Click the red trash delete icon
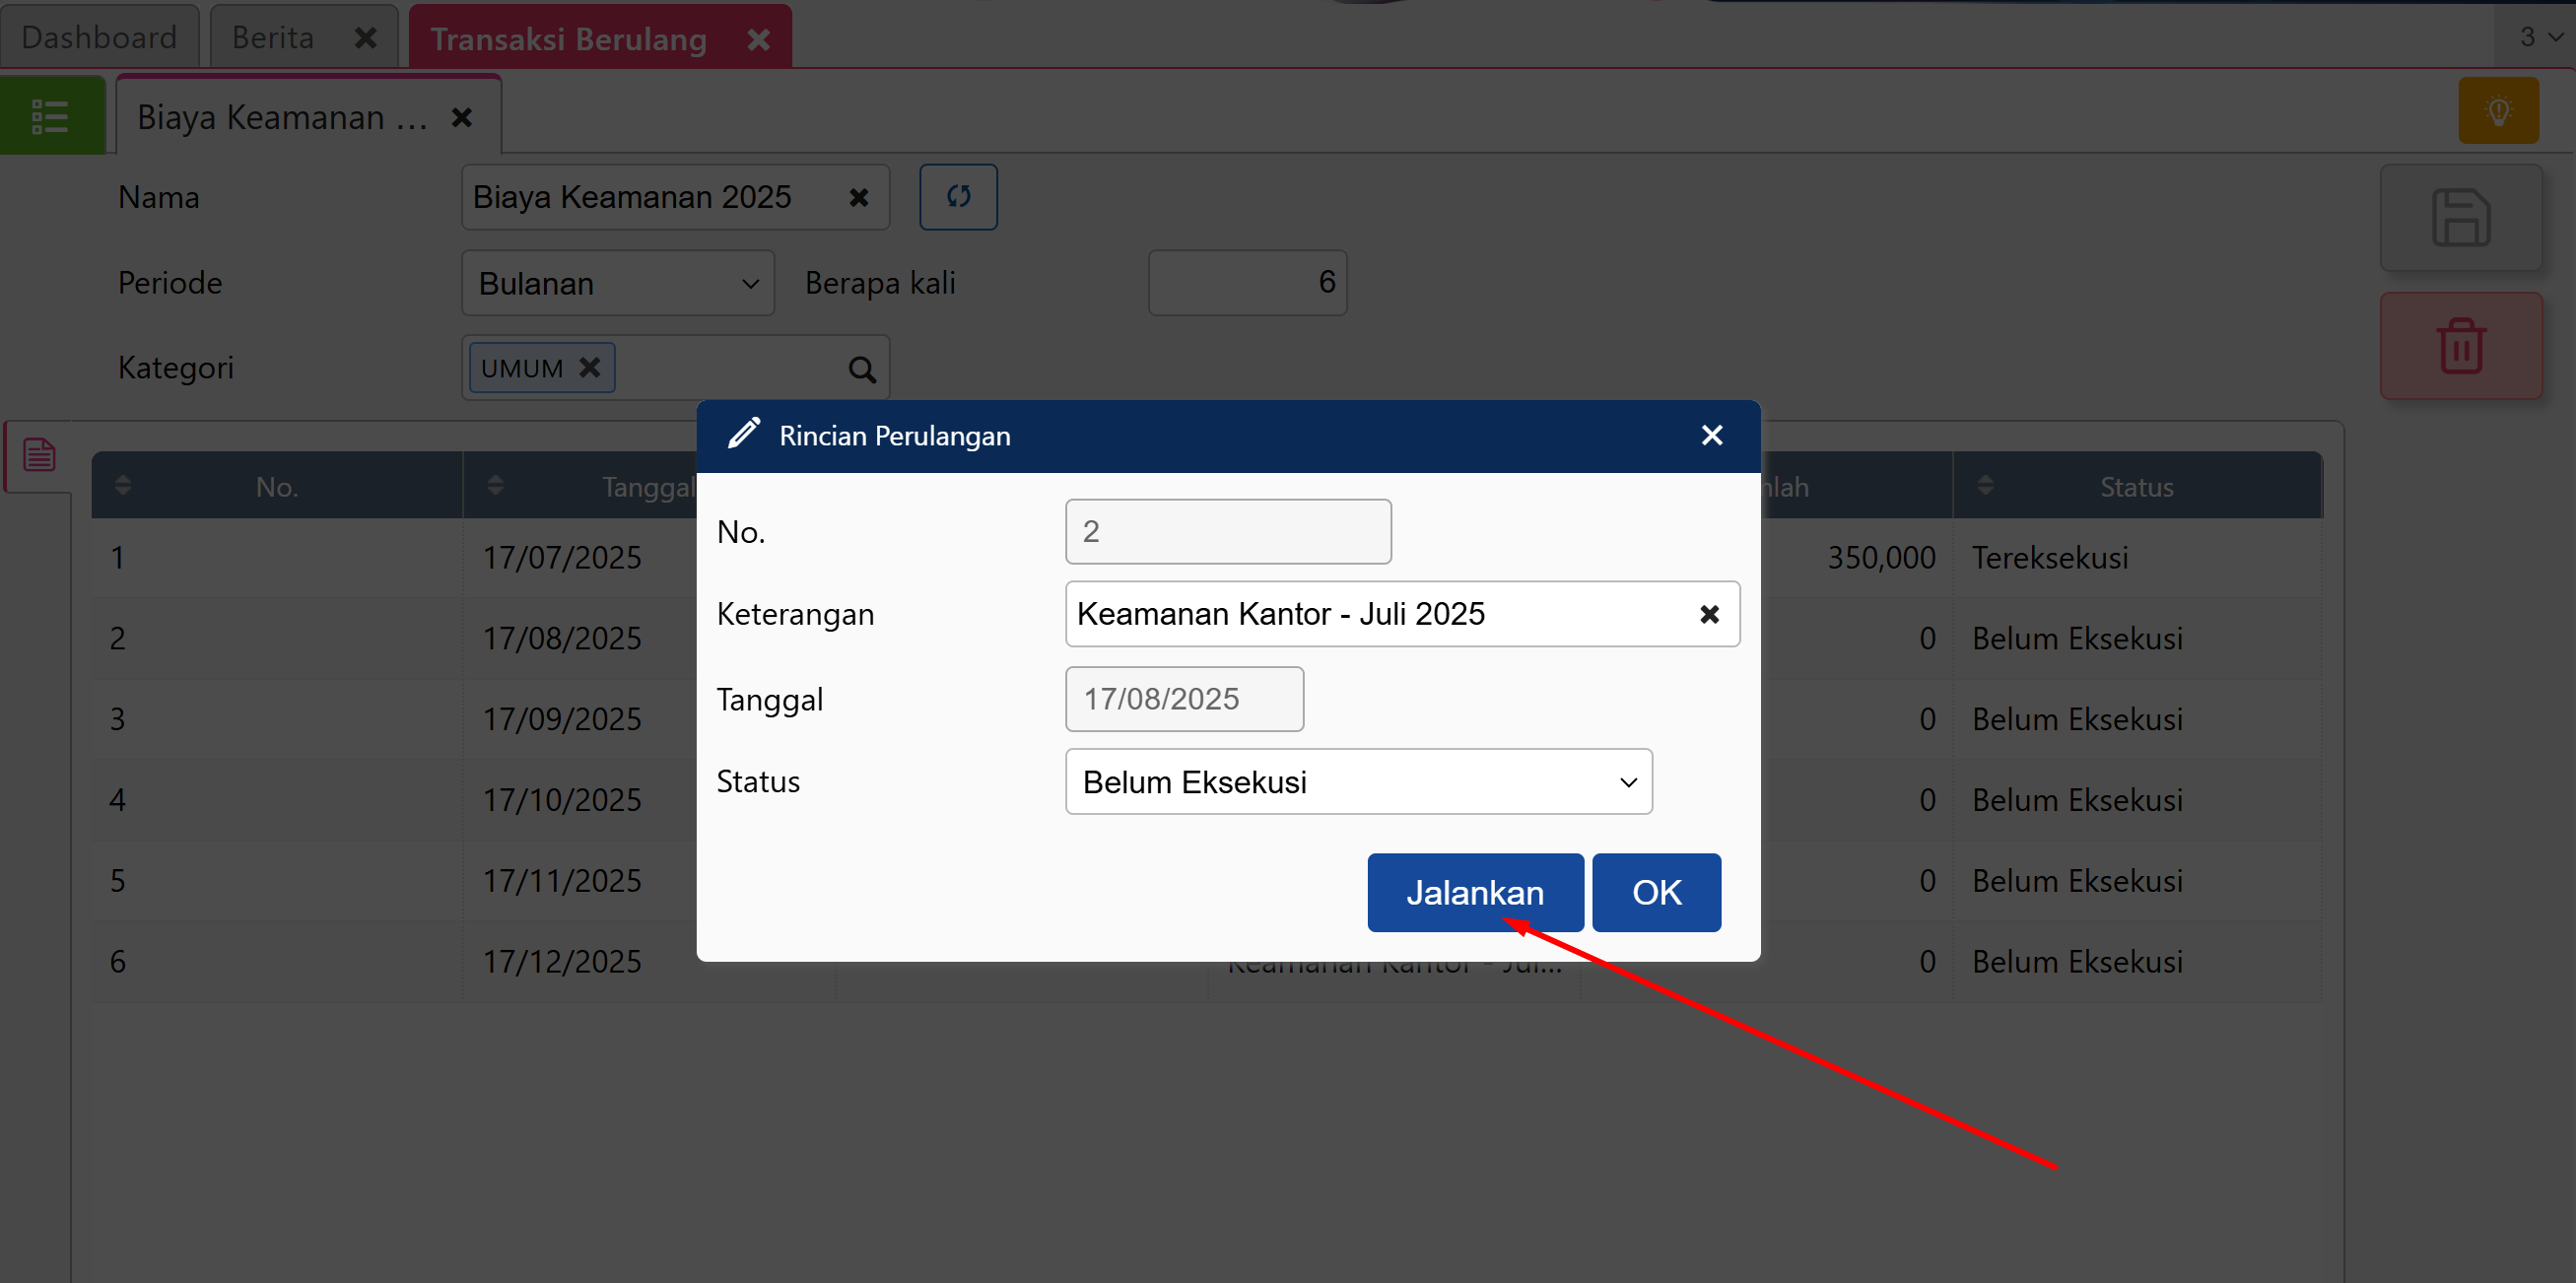Viewport: 2576px width, 1283px height. 2460,346
